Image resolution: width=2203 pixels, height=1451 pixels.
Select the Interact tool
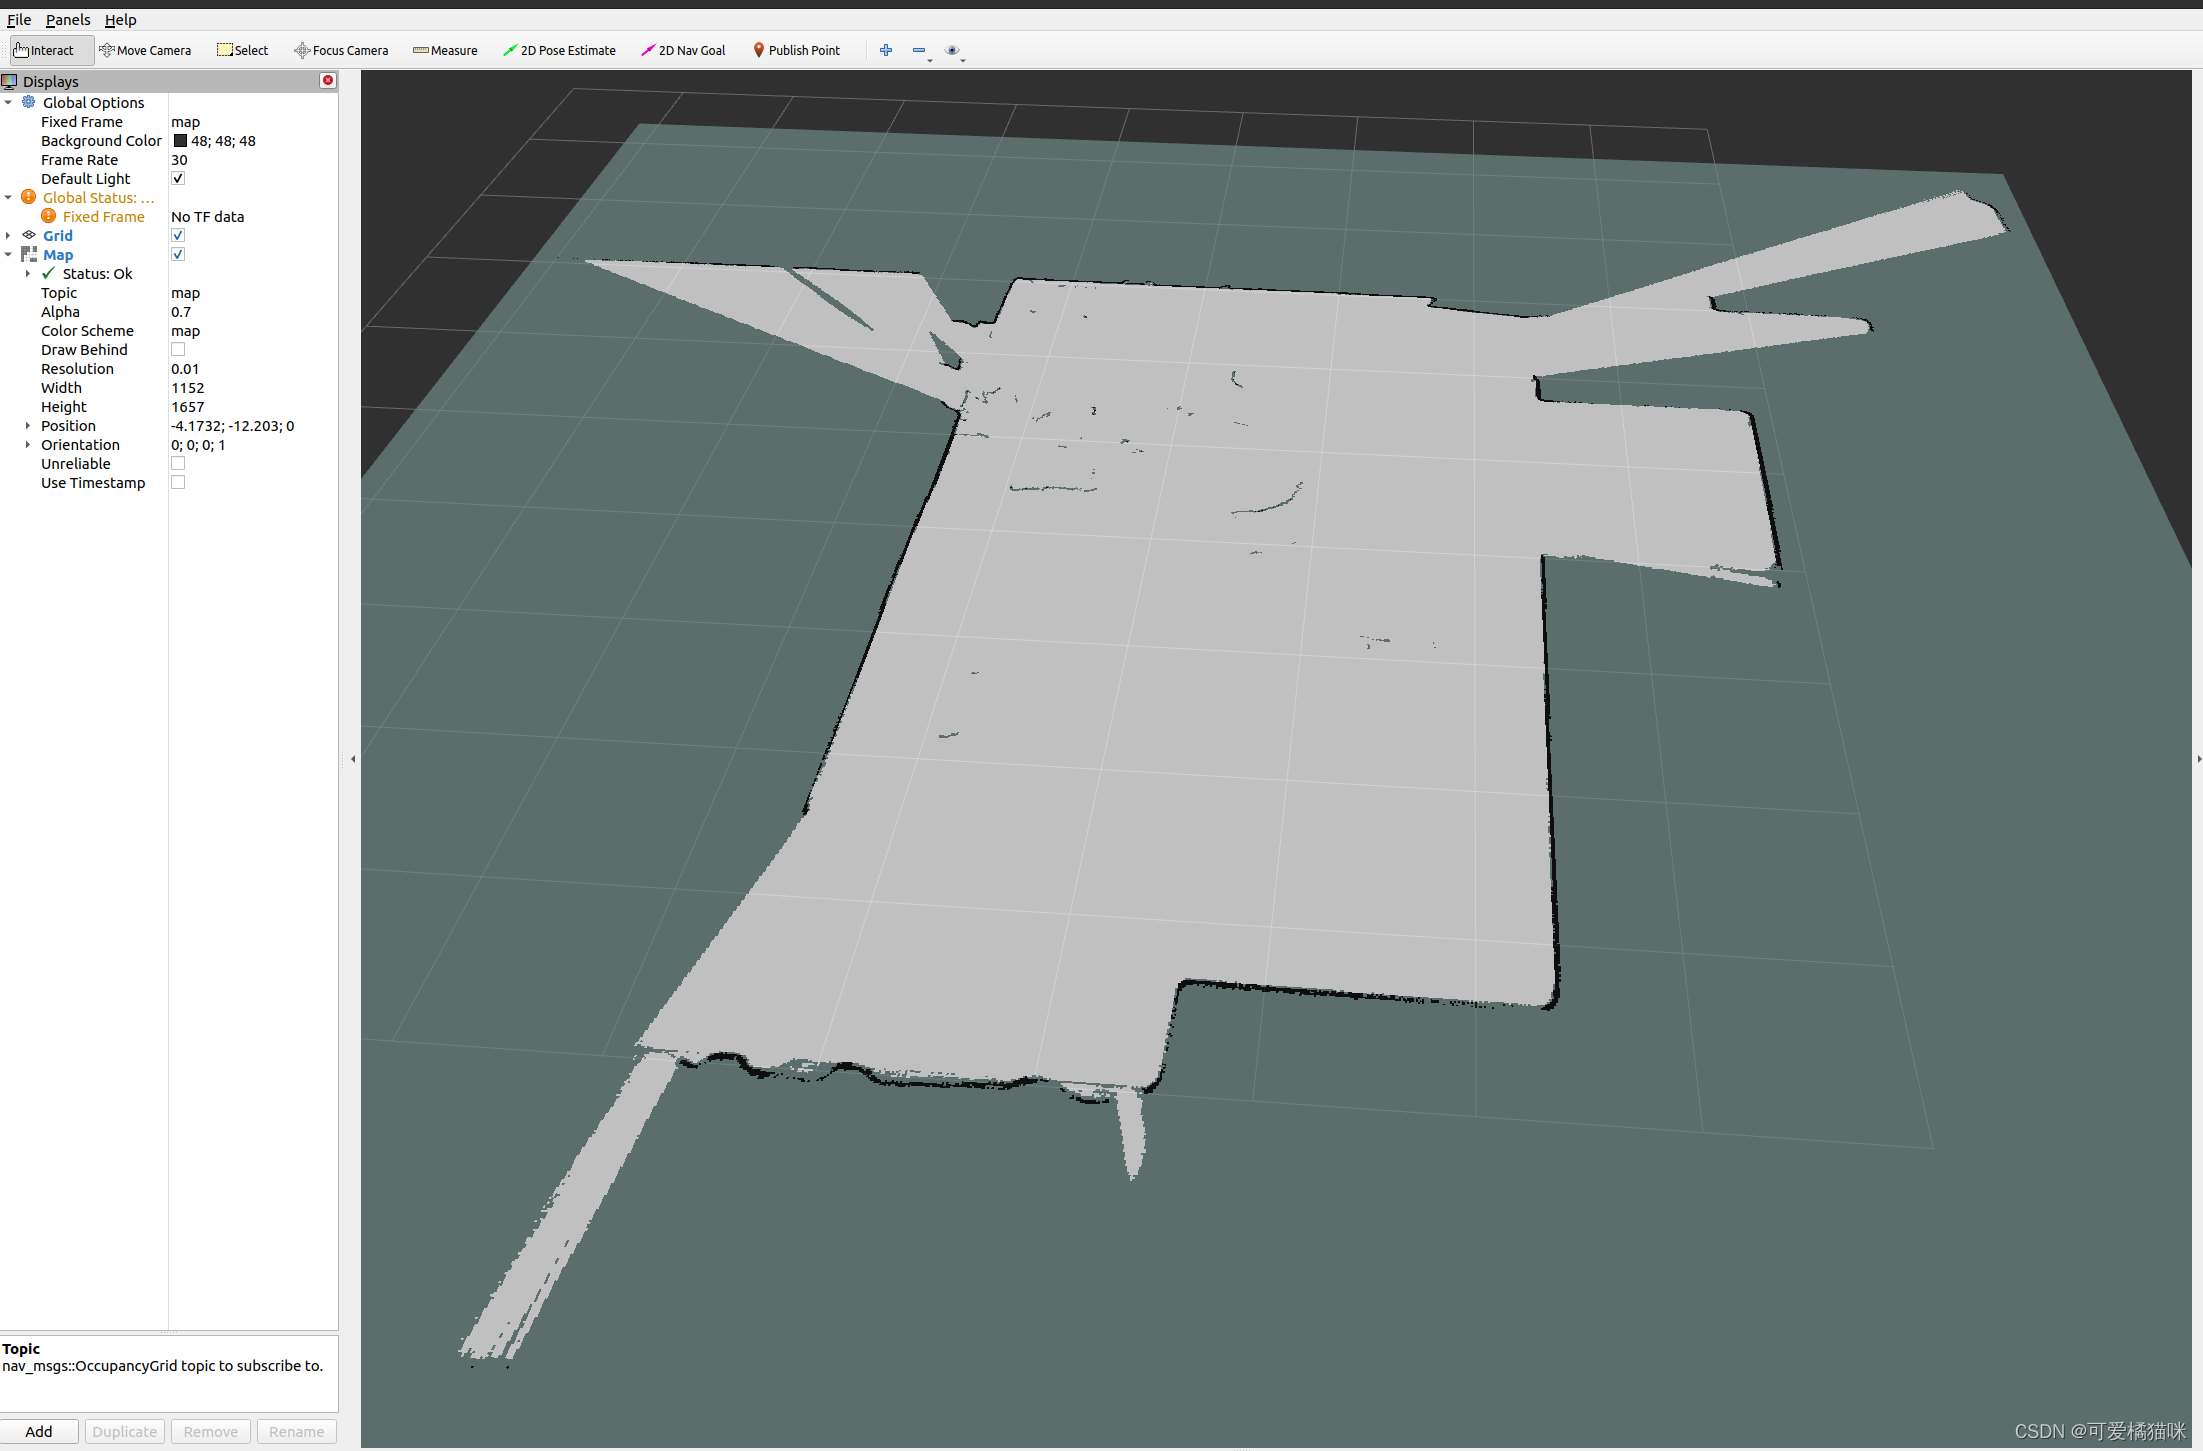coord(44,50)
